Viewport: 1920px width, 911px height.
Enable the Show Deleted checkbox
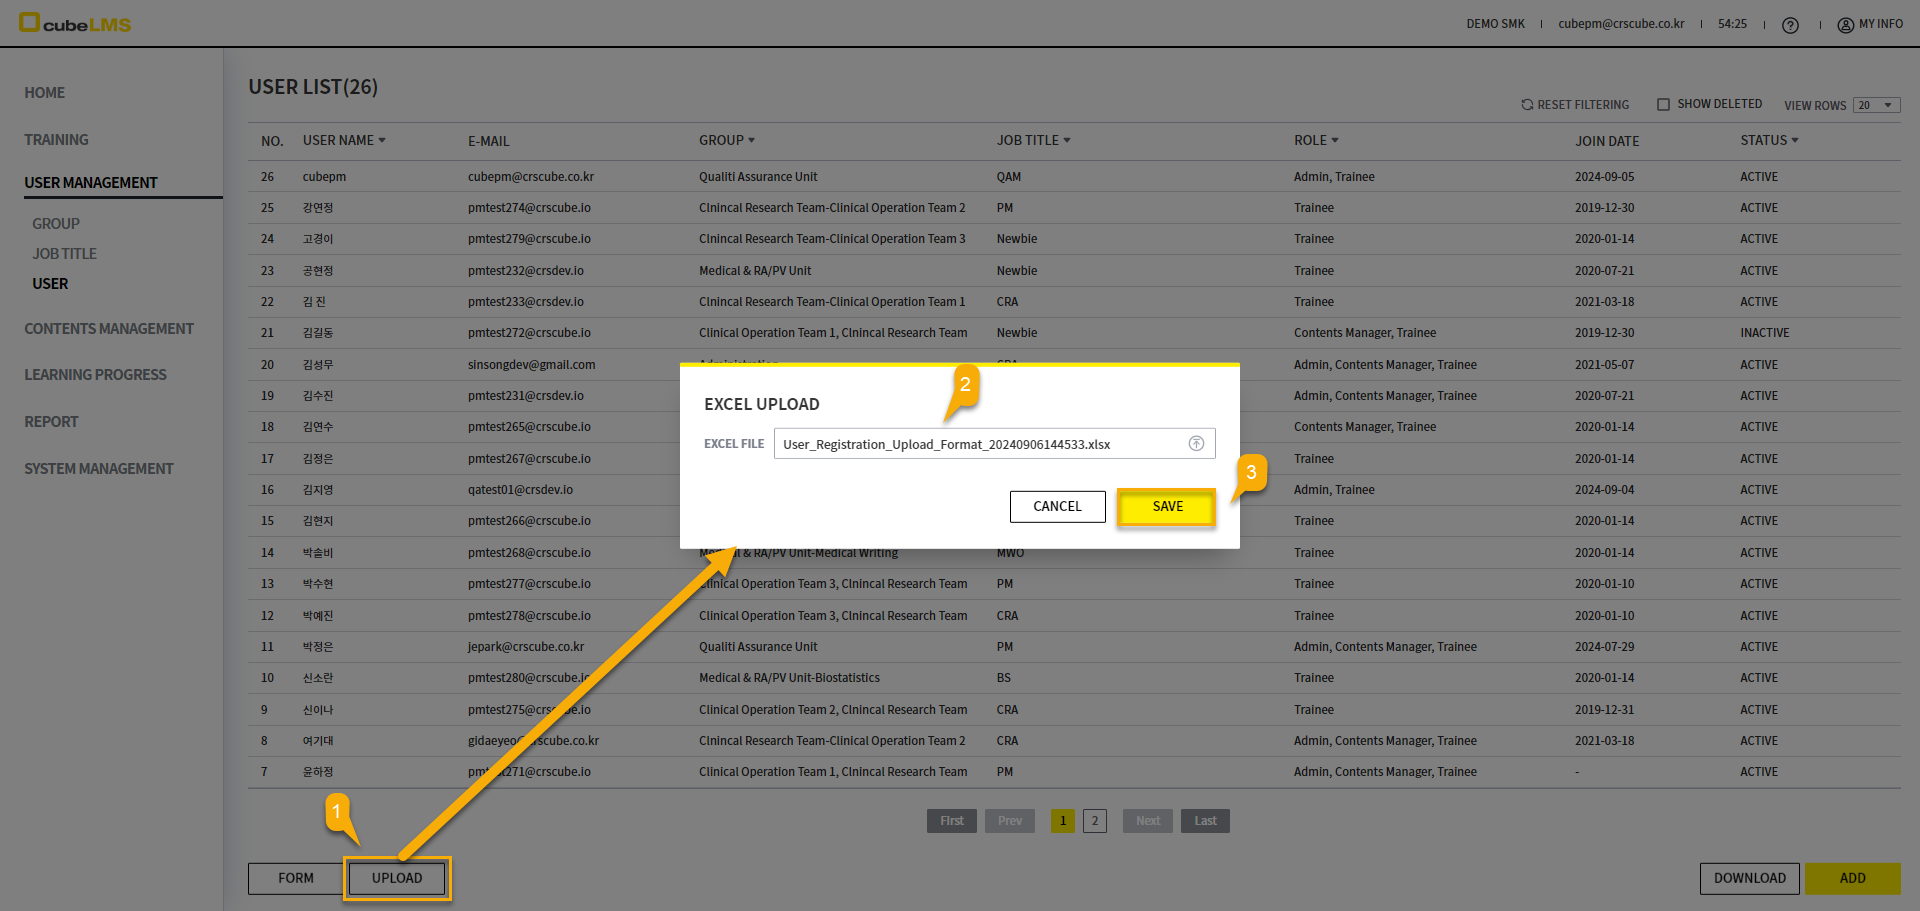point(1663,105)
